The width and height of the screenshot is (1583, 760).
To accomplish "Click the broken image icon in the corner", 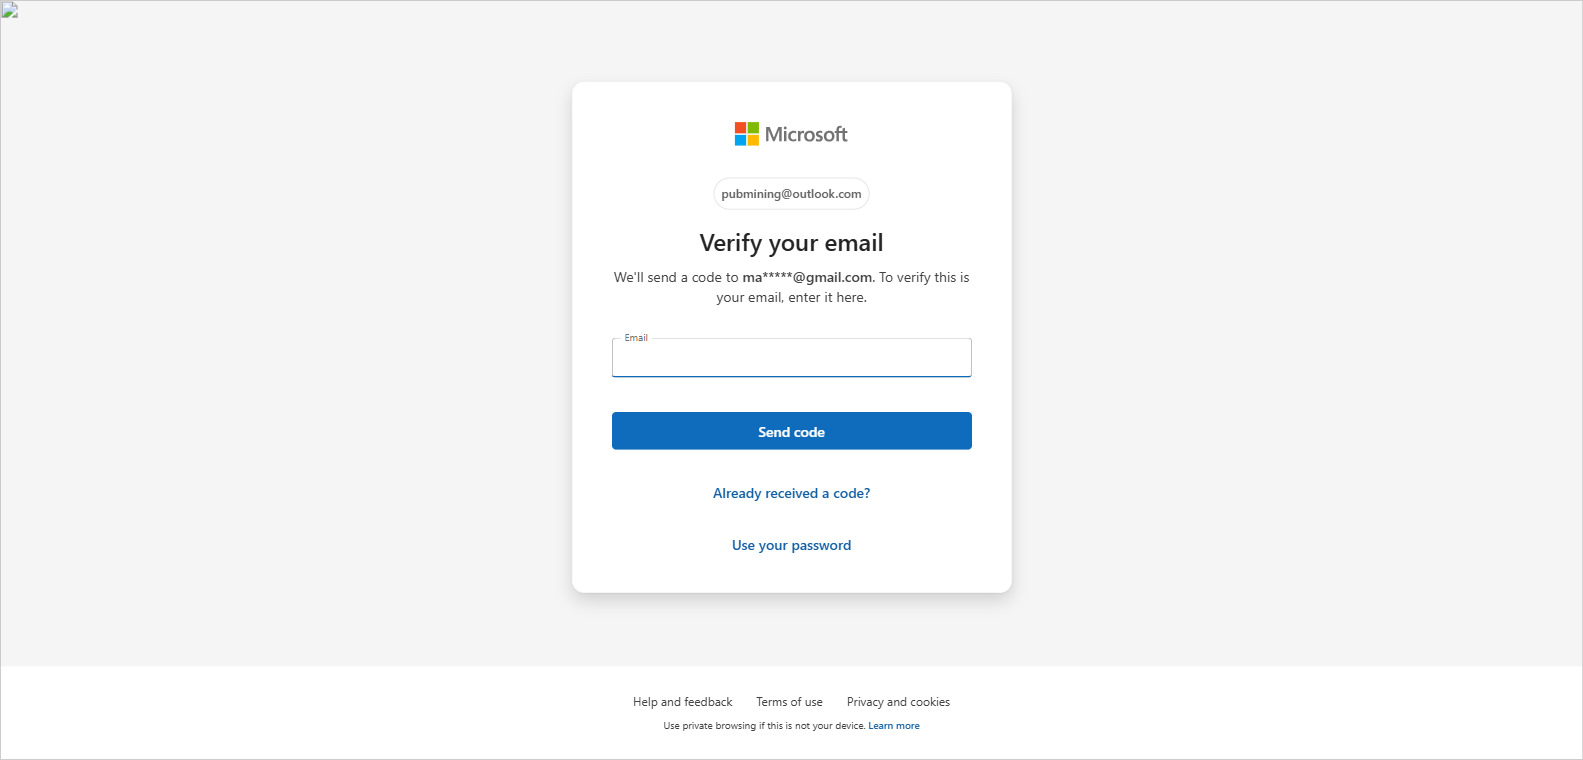I will coord(10,11).
